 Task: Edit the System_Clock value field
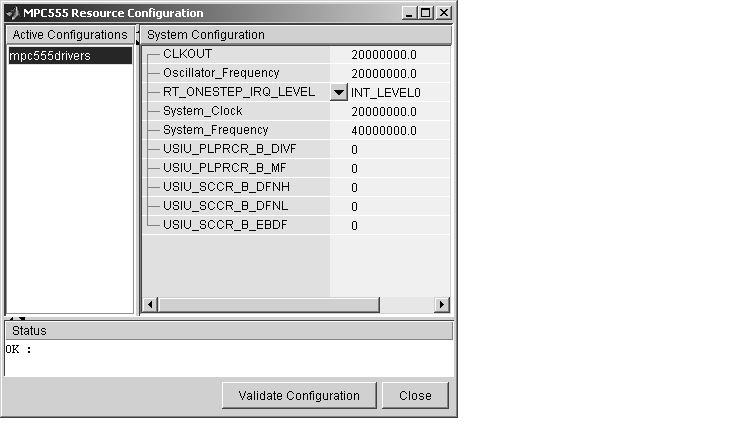tap(390, 112)
